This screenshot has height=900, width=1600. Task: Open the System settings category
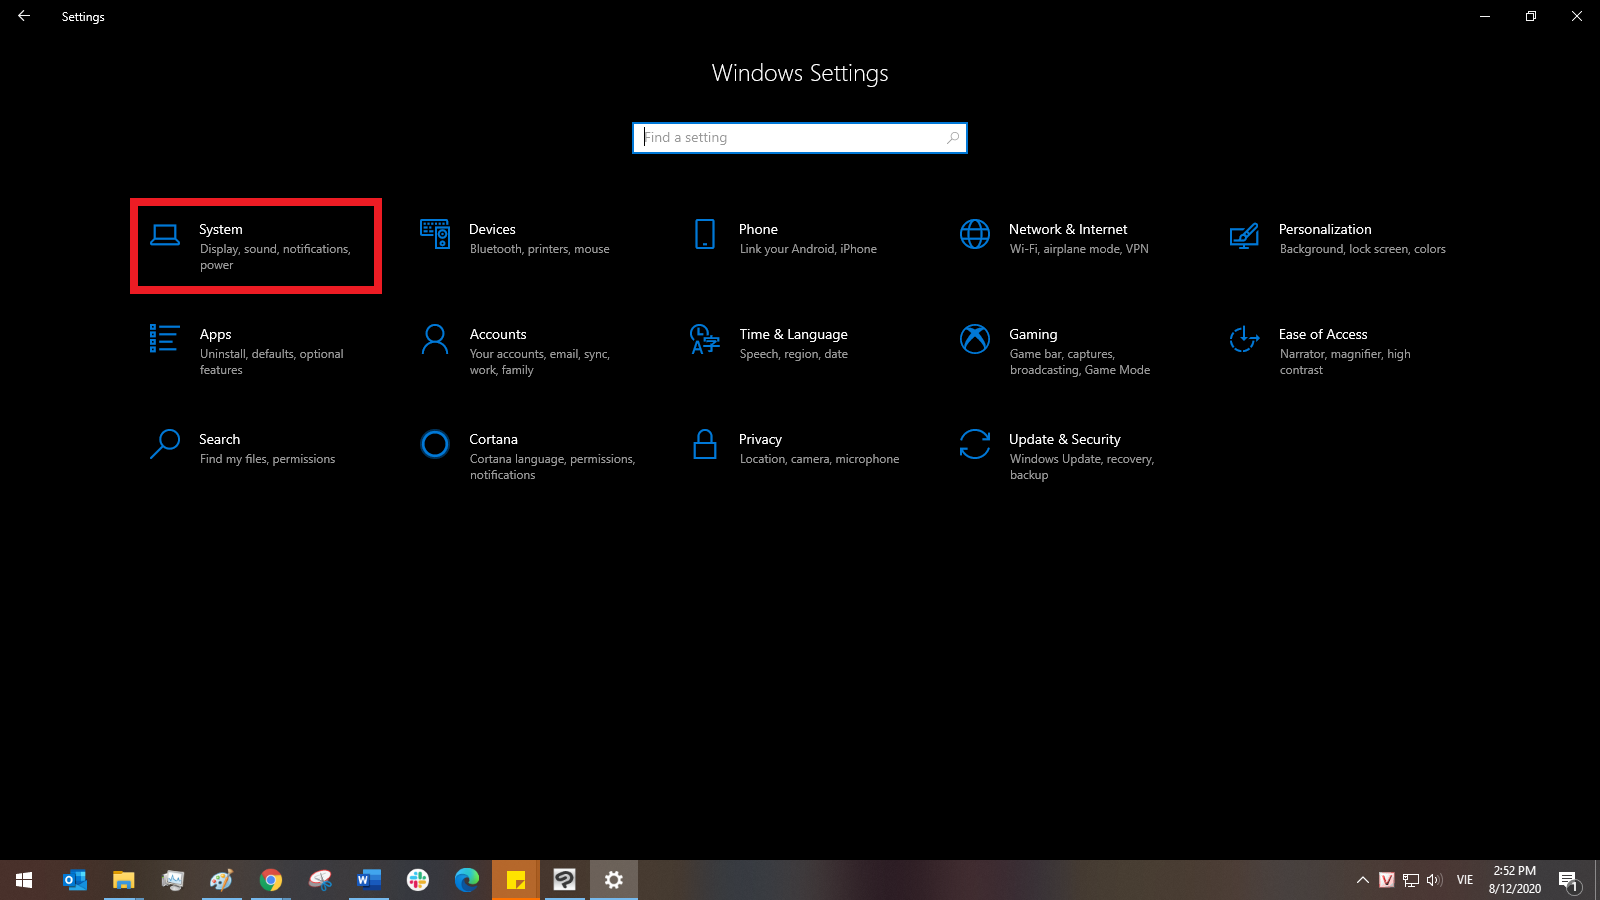(x=255, y=246)
